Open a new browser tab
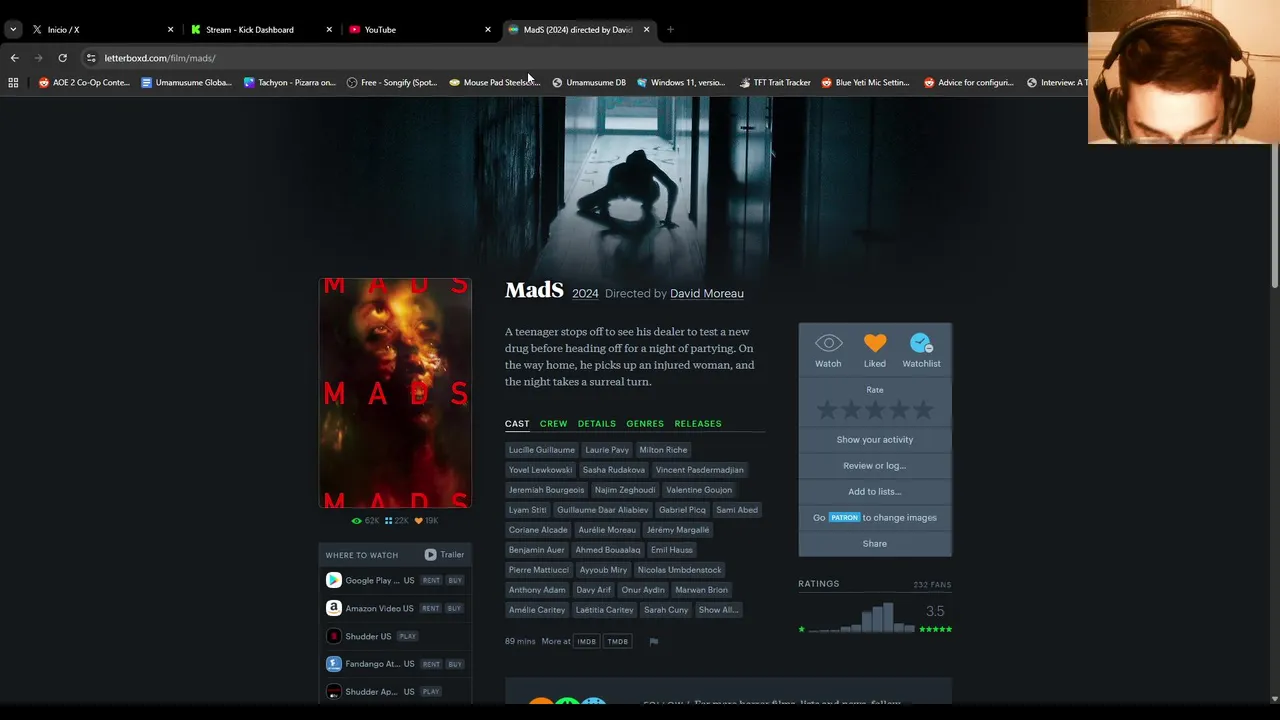The image size is (1280, 720). click(670, 30)
